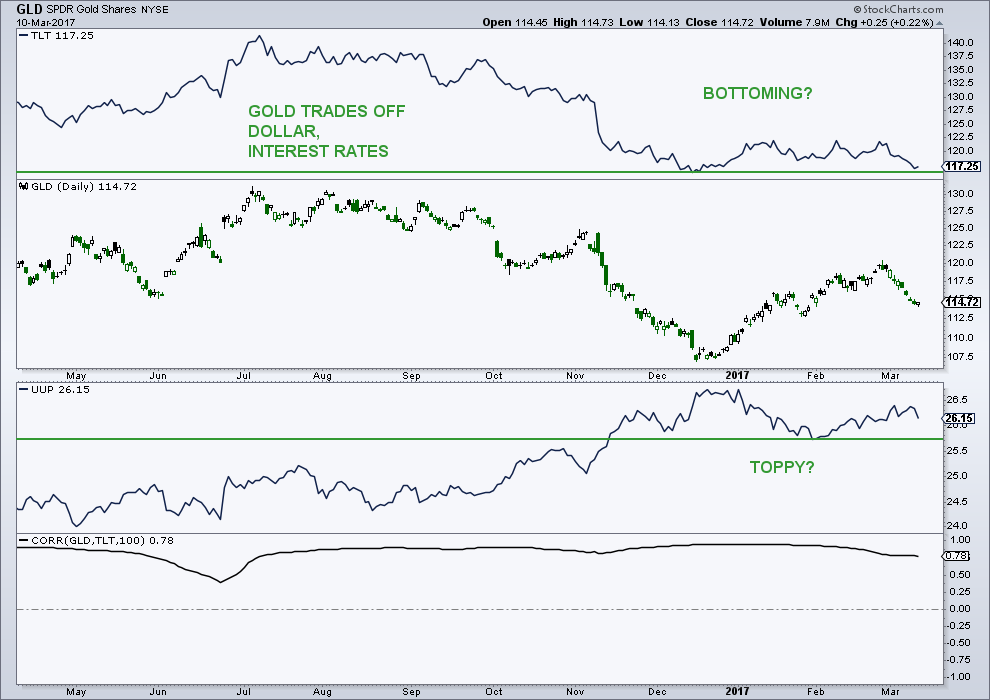Viewport: 990px width, 700px height.
Task: Click the GLD ticker symbol in header
Action: pos(30,9)
